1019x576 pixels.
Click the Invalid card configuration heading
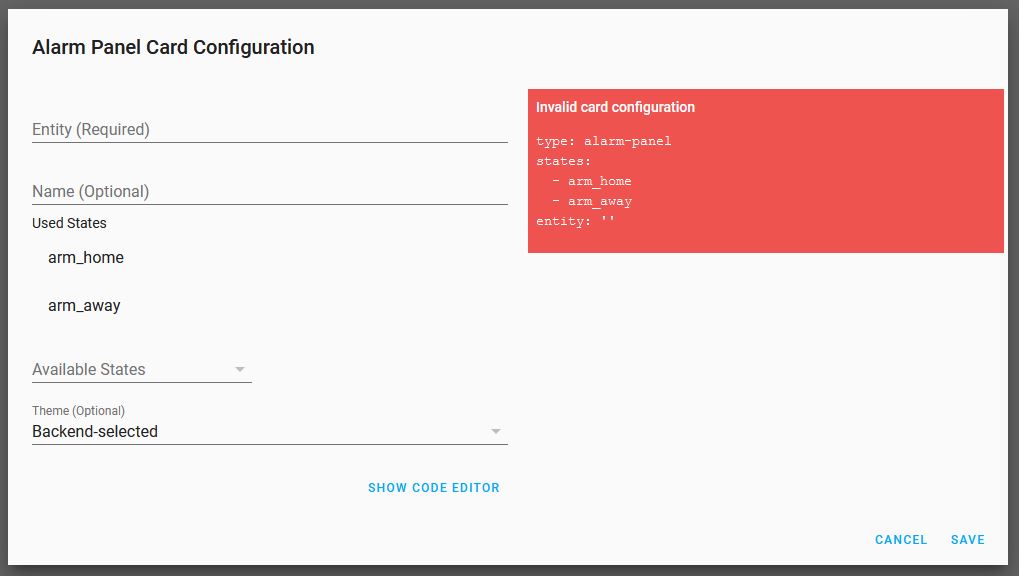[x=615, y=107]
